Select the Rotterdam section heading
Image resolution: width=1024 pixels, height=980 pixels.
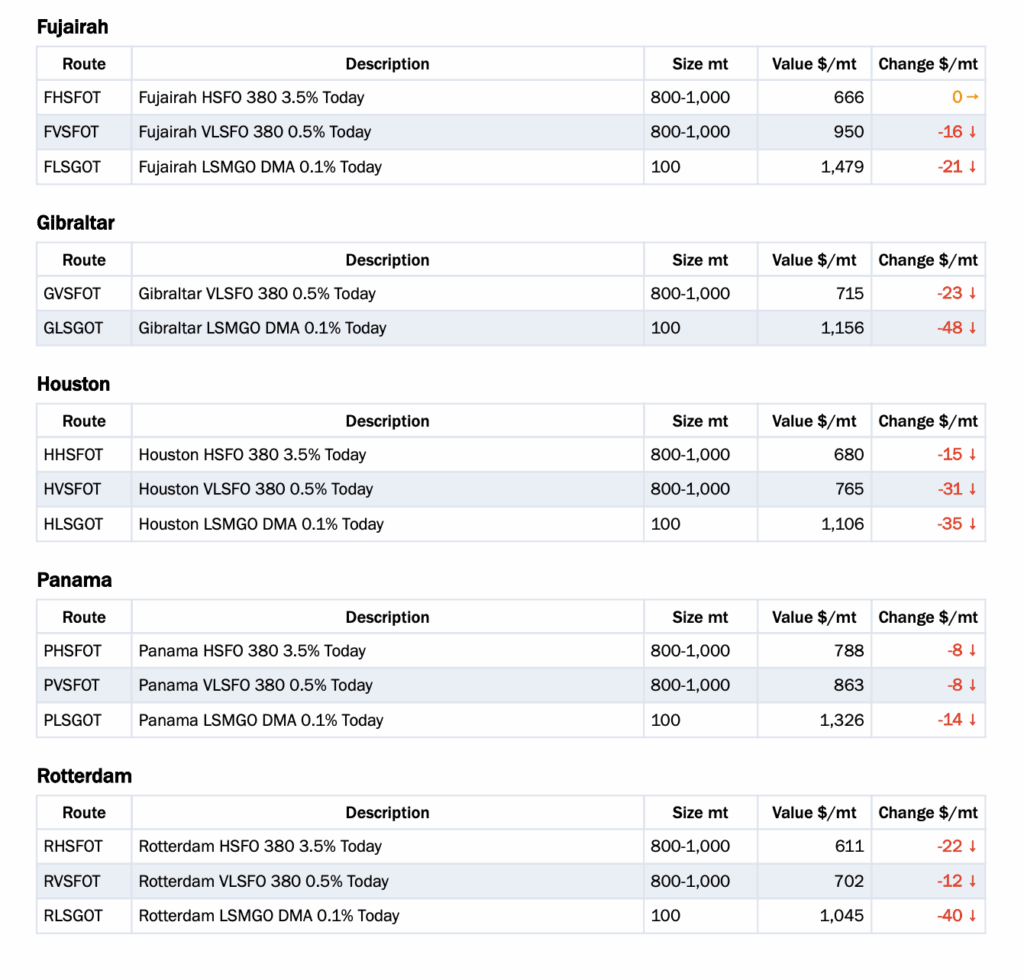(x=84, y=776)
